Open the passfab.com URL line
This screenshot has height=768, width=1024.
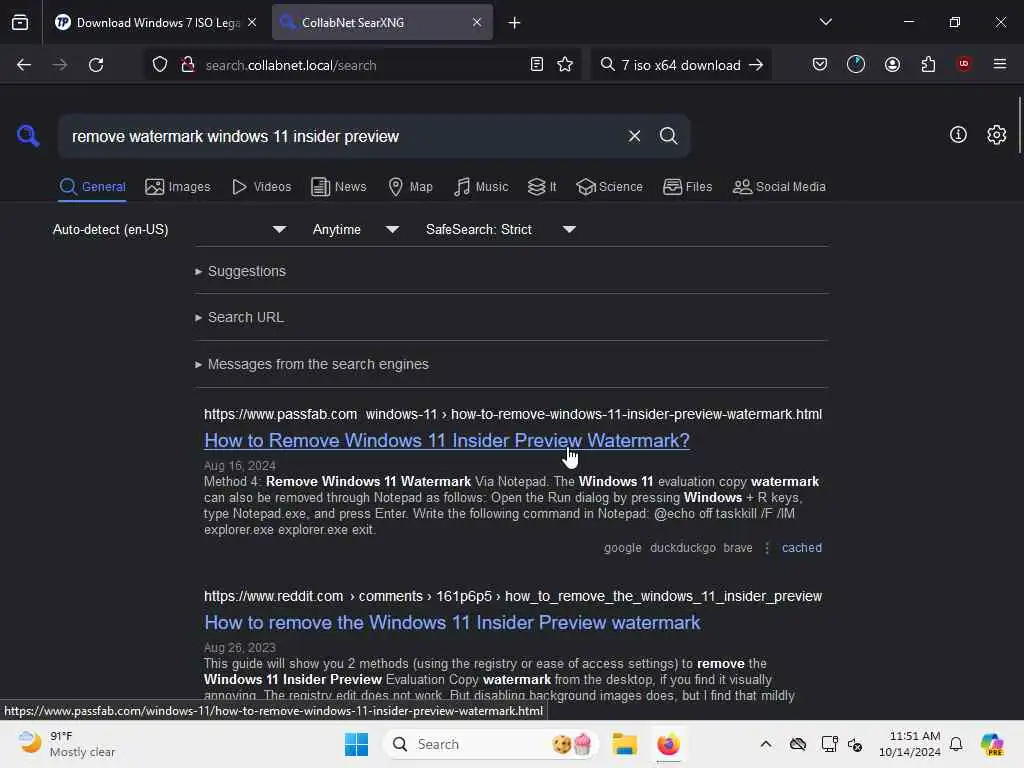point(513,414)
